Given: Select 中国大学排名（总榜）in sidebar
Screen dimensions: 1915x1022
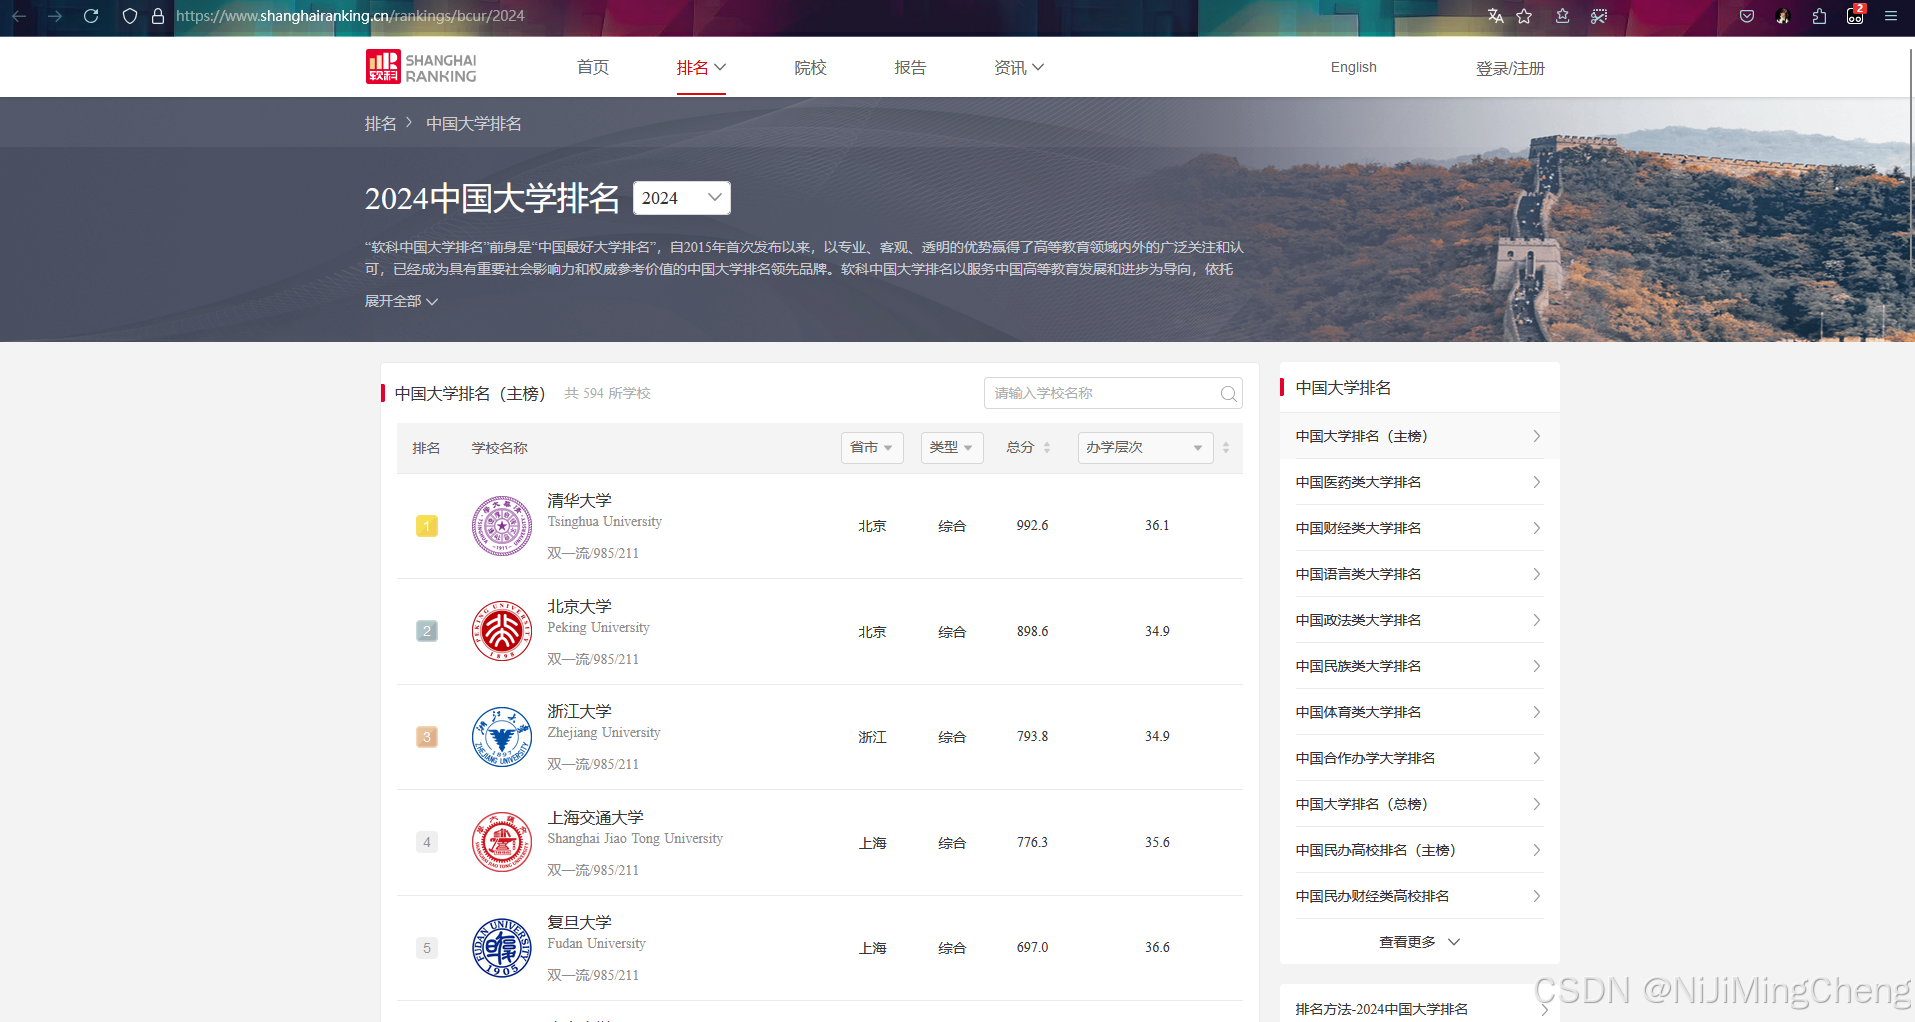Looking at the screenshot, I should [x=1419, y=804].
